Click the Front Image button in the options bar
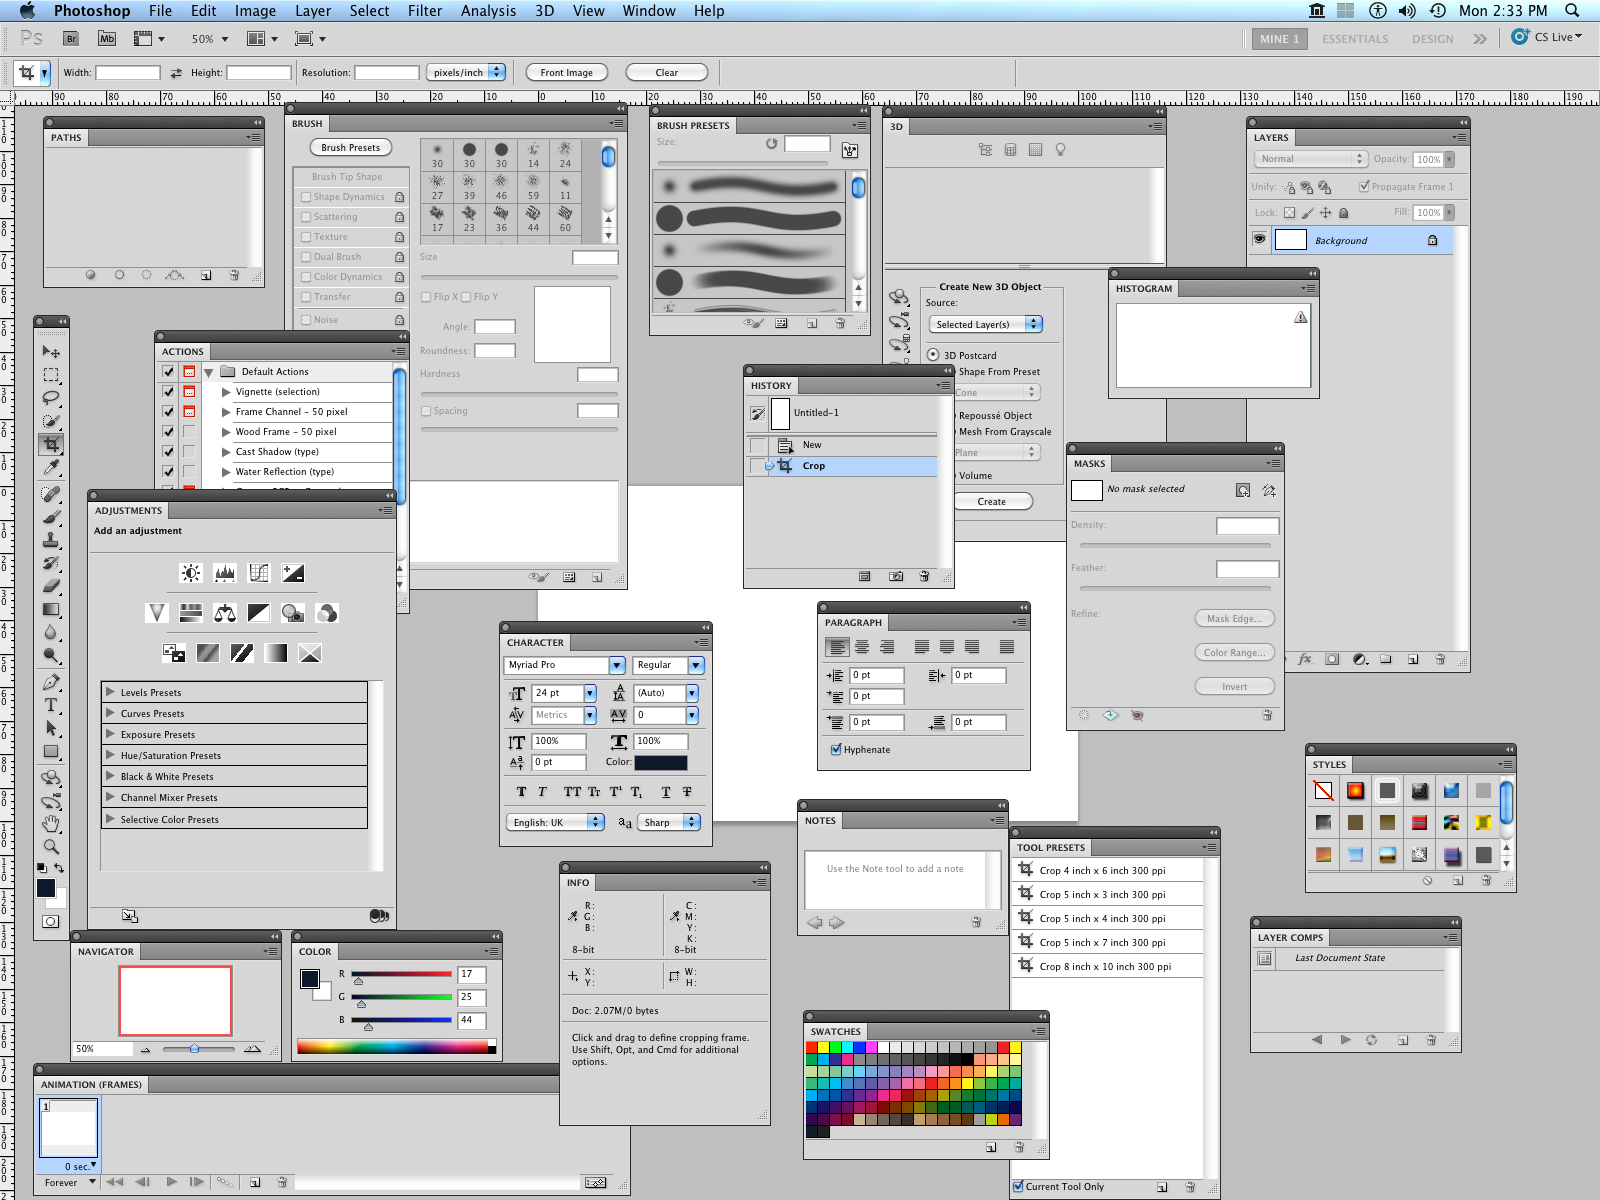The width and height of the screenshot is (1600, 1200). point(566,72)
